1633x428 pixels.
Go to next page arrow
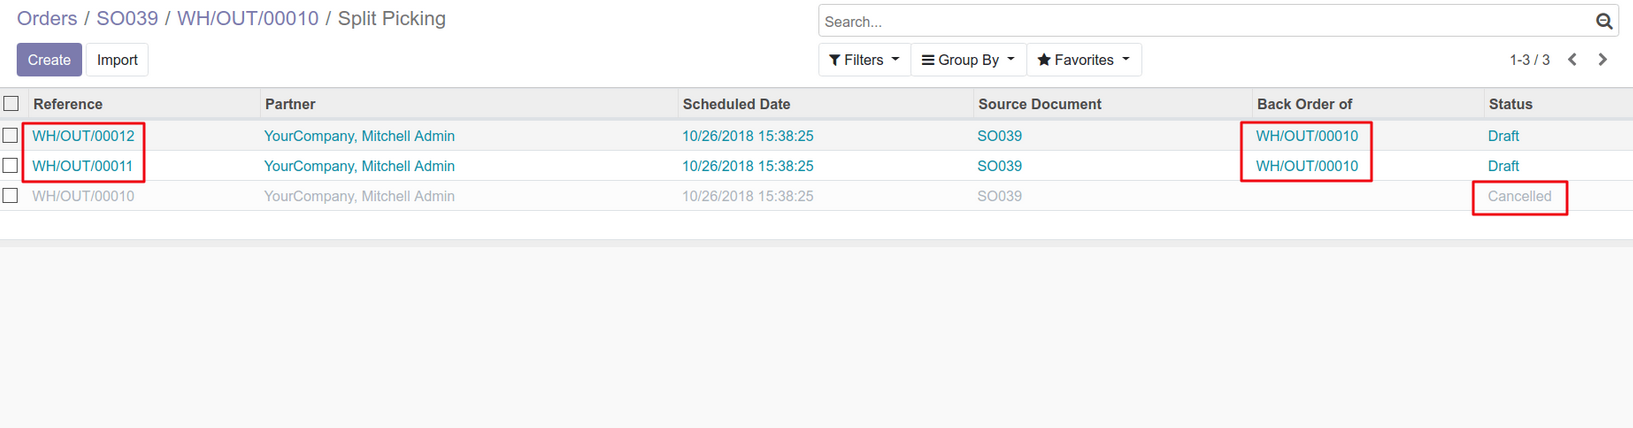click(x=1602, y=60)
